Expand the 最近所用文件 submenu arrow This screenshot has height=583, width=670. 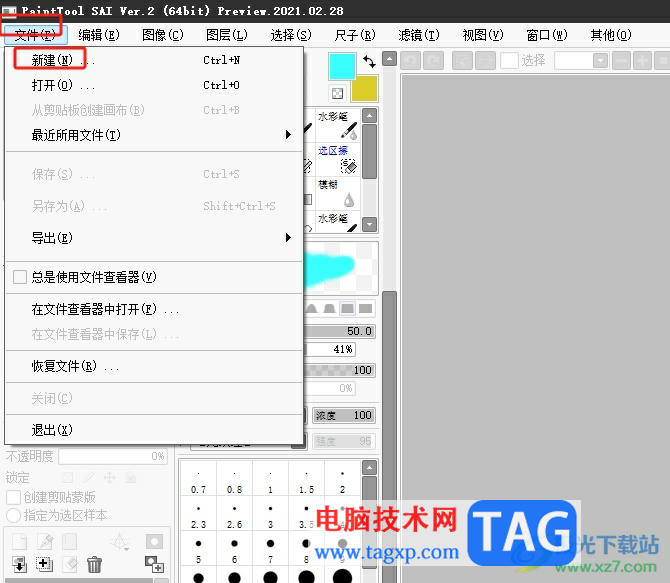click(288, 135)
